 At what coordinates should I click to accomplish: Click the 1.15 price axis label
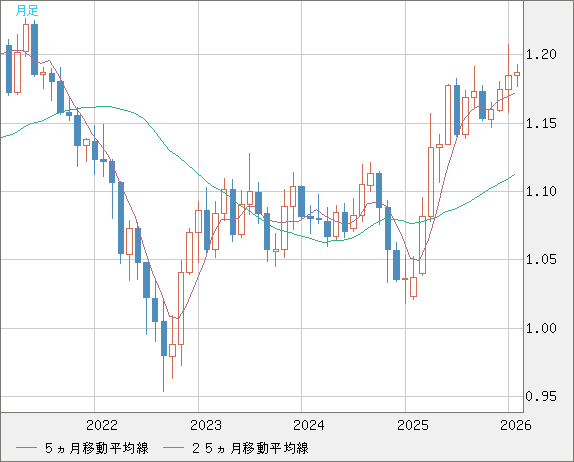tap(541, 123)
